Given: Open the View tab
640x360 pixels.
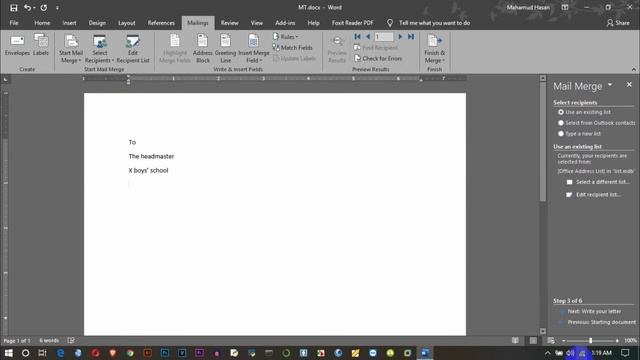Looking at the screenshot, I should [257, 23].
